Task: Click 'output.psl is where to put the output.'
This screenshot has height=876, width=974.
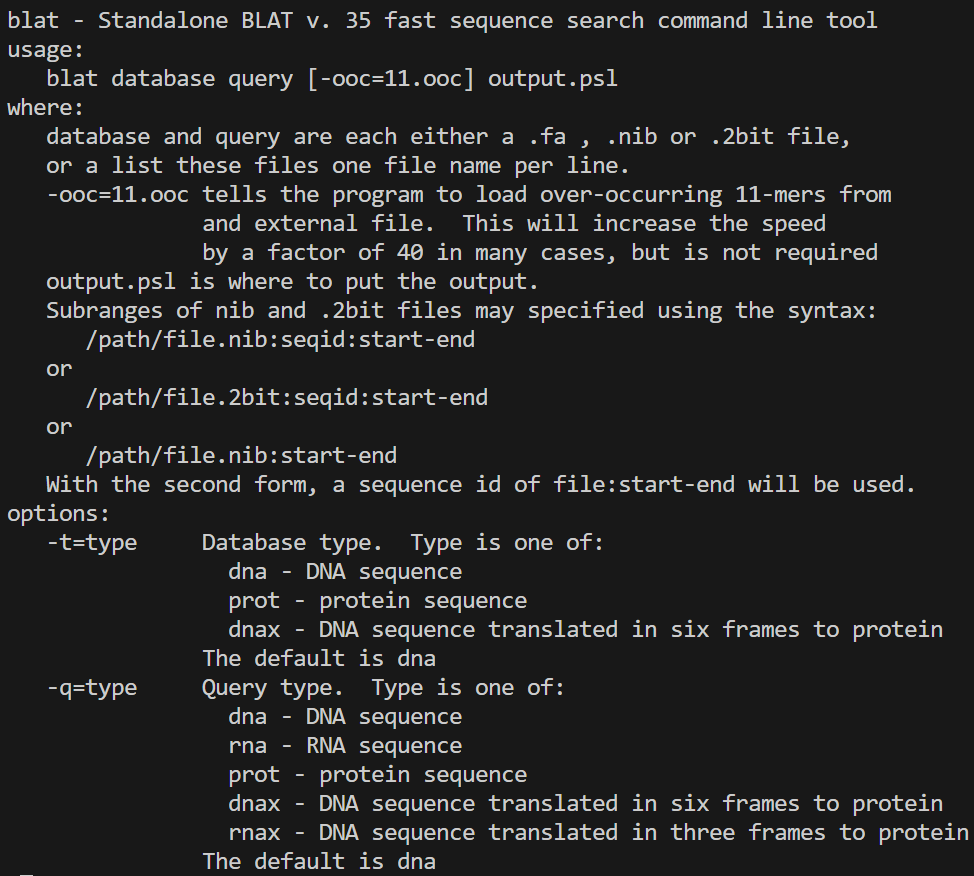Action: click(x=292, y=282)
